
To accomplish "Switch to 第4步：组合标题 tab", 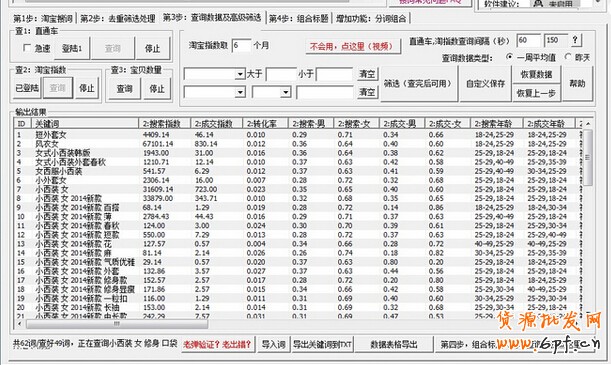I will point(299,18).
